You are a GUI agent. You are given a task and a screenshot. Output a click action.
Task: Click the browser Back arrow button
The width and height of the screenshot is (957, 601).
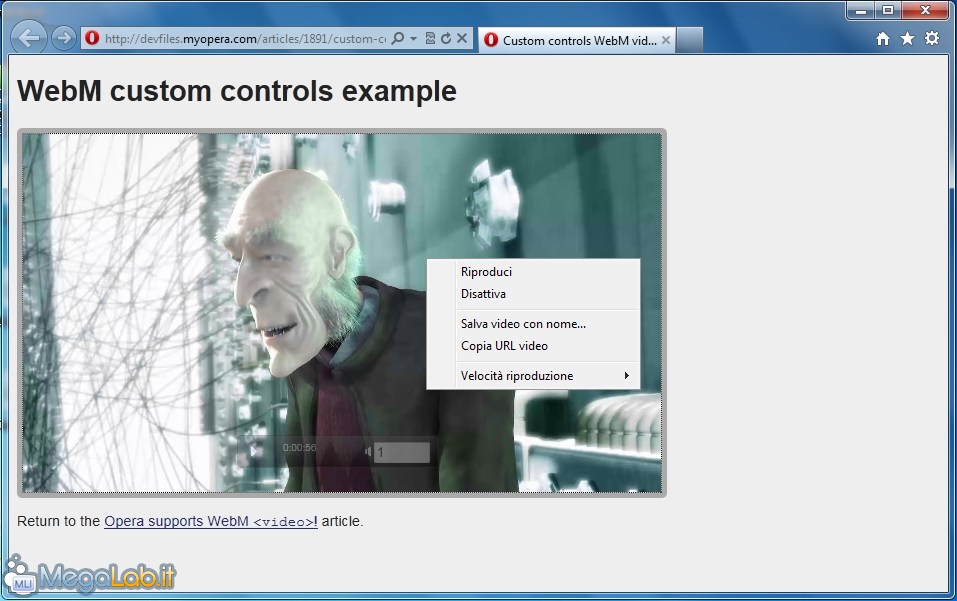click(x=30, y=38)
